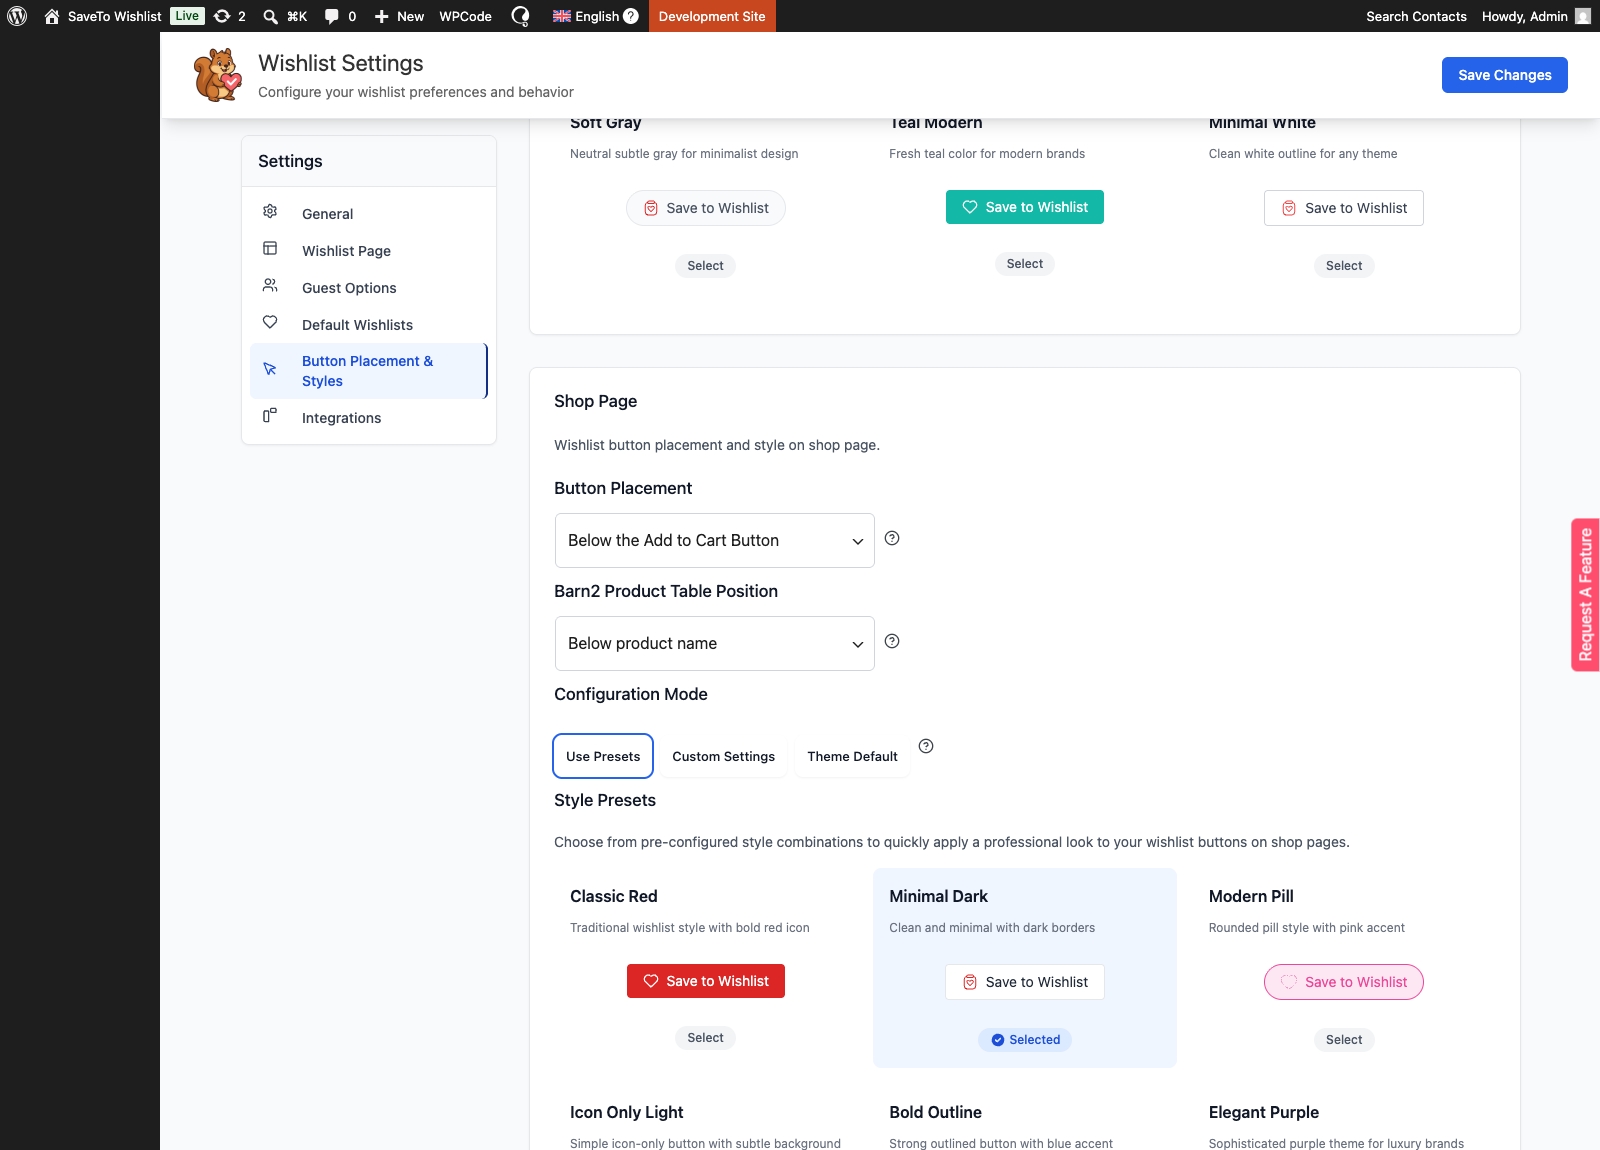Open the Barn2 Product Table Position dropdown

(715, 643)
